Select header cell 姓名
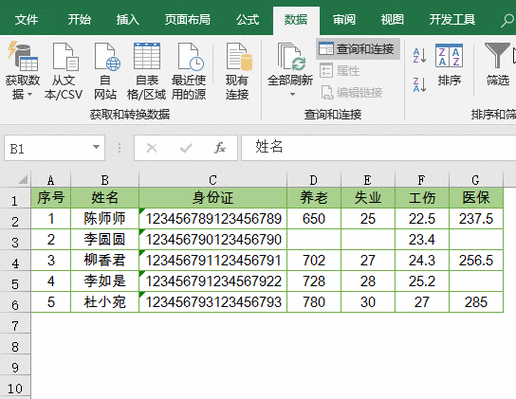This screenshot has height=399, width=516. point(105,198)
